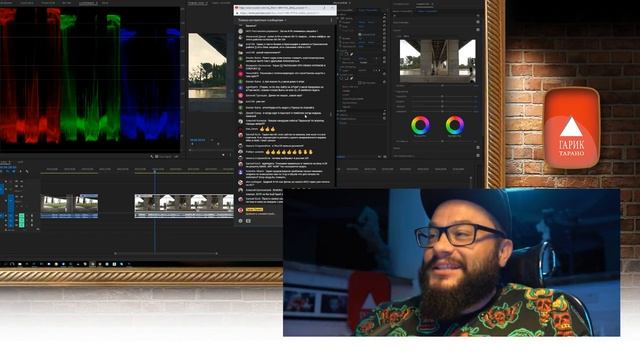Click the Super Chat icon beside the emoji icon
Image resolution: width=640 pixels, height=360 pixels.
click(x=248, y=221)
